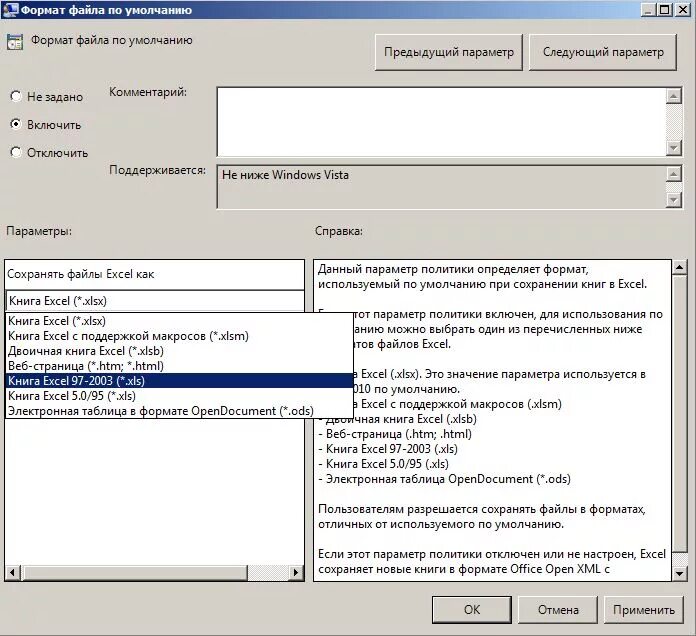The height and width of the screenshot is (636, 696).
Task: Click parameters pane scroll right arrow
Action: (296, 573)
